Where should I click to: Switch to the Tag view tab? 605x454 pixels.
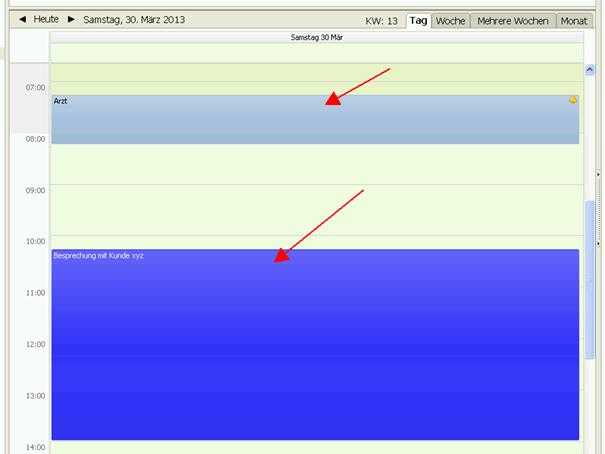pyautogui.click(x=418, y=21)
